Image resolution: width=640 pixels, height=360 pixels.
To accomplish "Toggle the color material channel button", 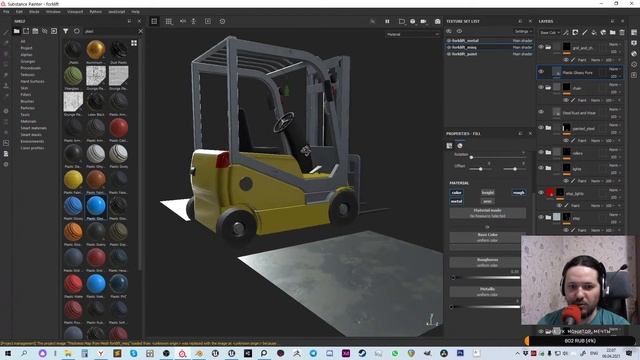I will (456, 192).
